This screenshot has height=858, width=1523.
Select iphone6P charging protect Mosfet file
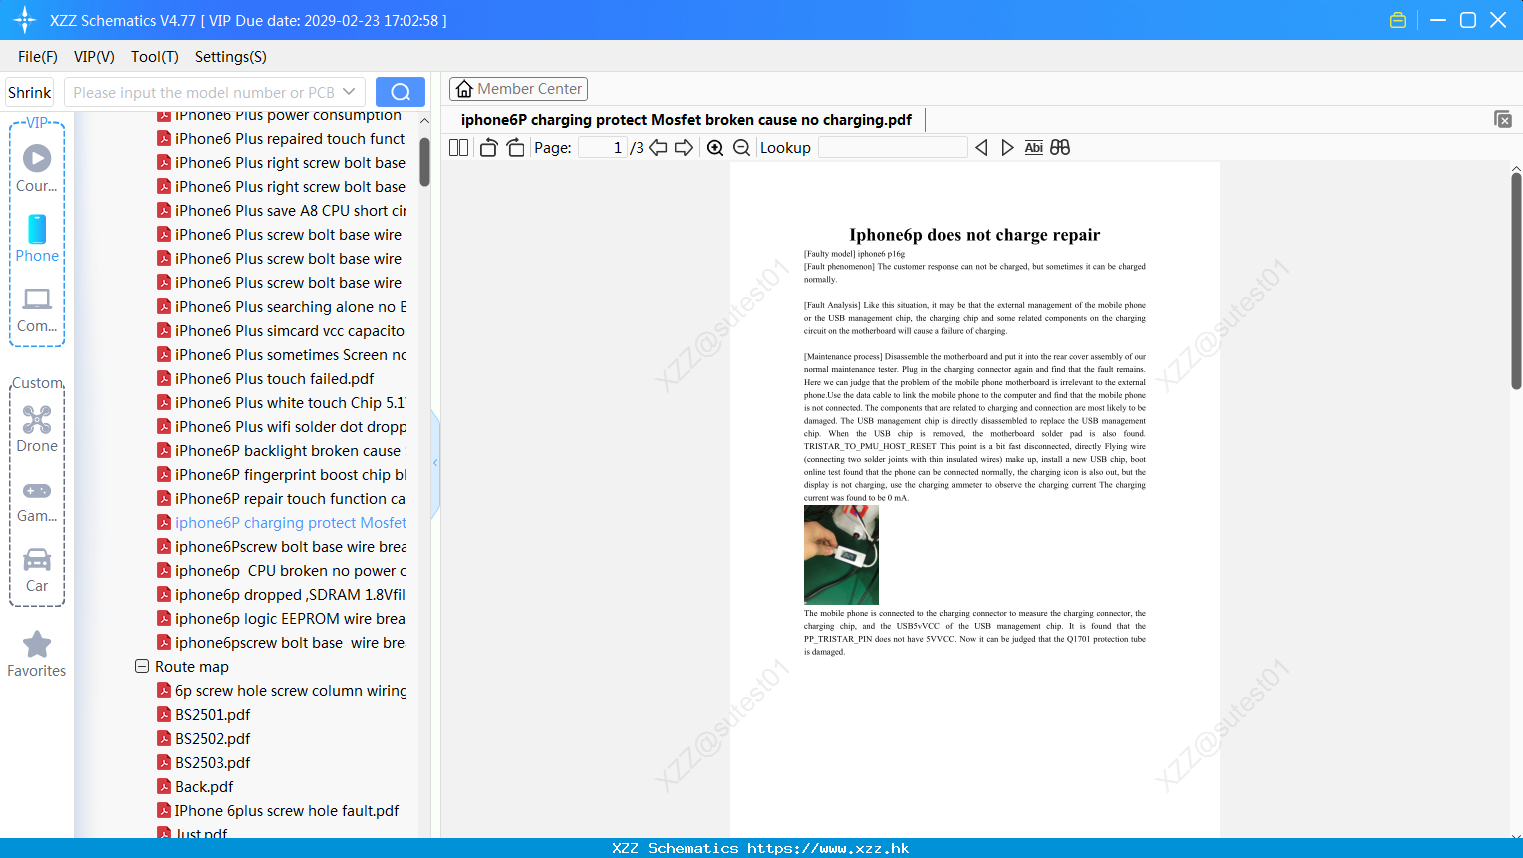coord(281,523)
